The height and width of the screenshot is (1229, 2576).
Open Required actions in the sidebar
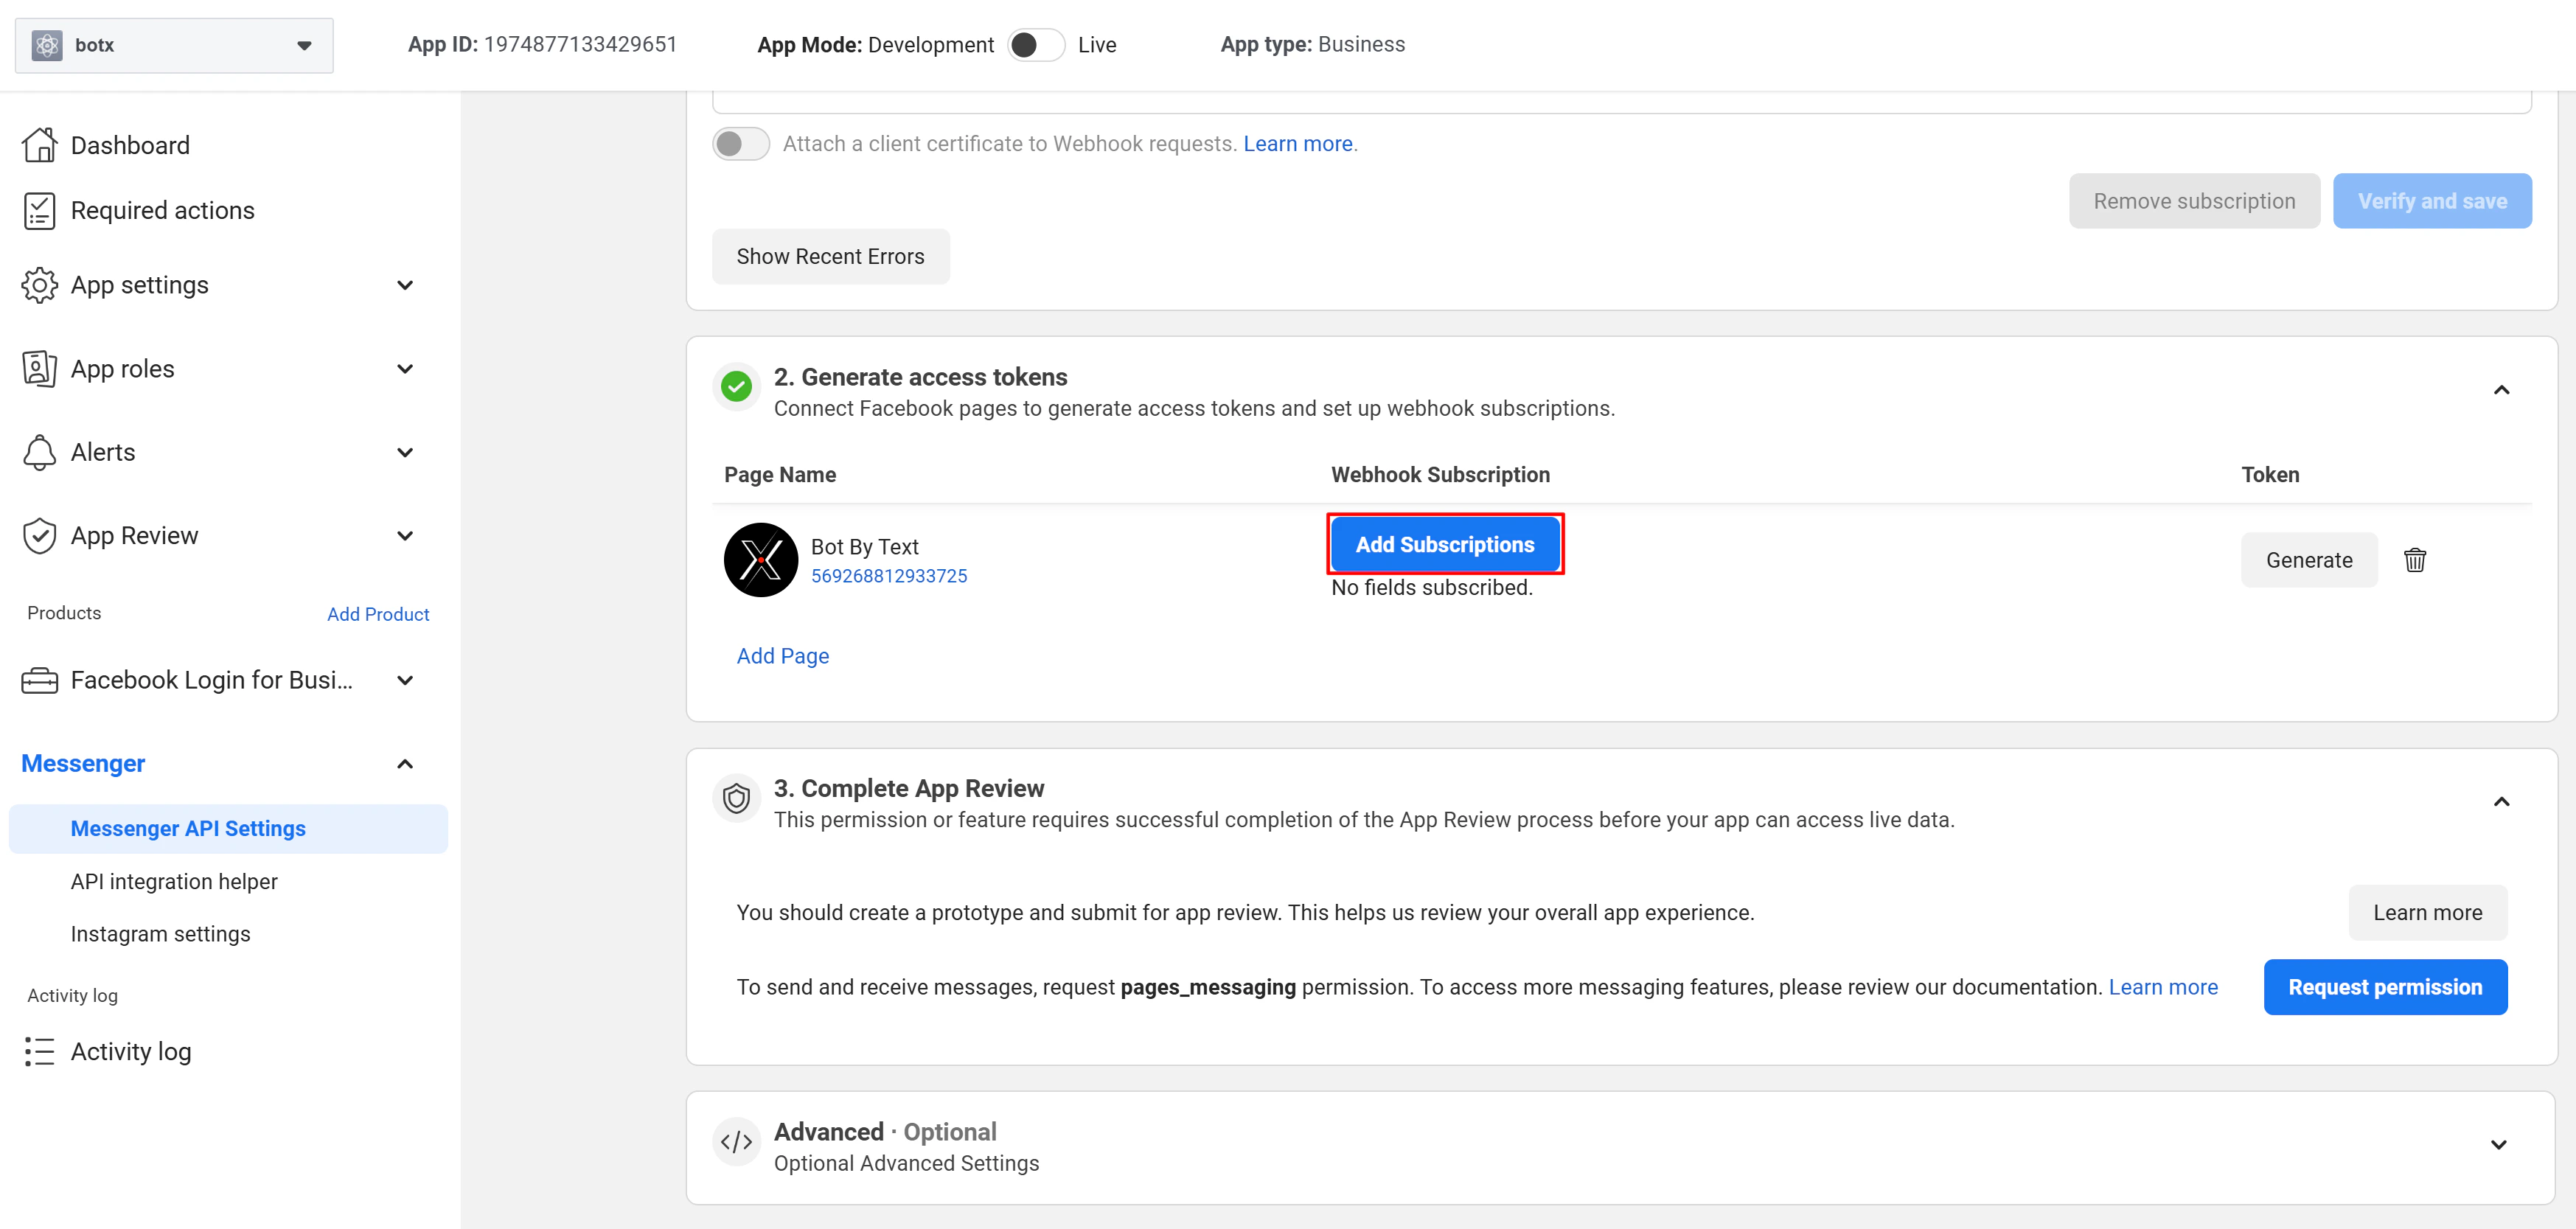pos(163,210)
